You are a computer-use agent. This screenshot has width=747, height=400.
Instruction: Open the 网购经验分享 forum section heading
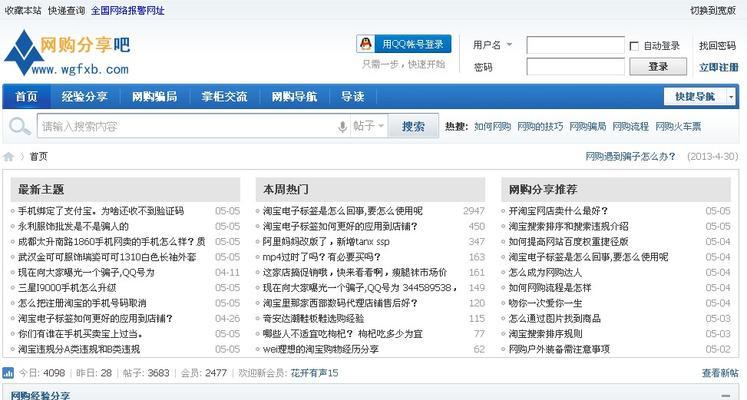pos(40,395)
